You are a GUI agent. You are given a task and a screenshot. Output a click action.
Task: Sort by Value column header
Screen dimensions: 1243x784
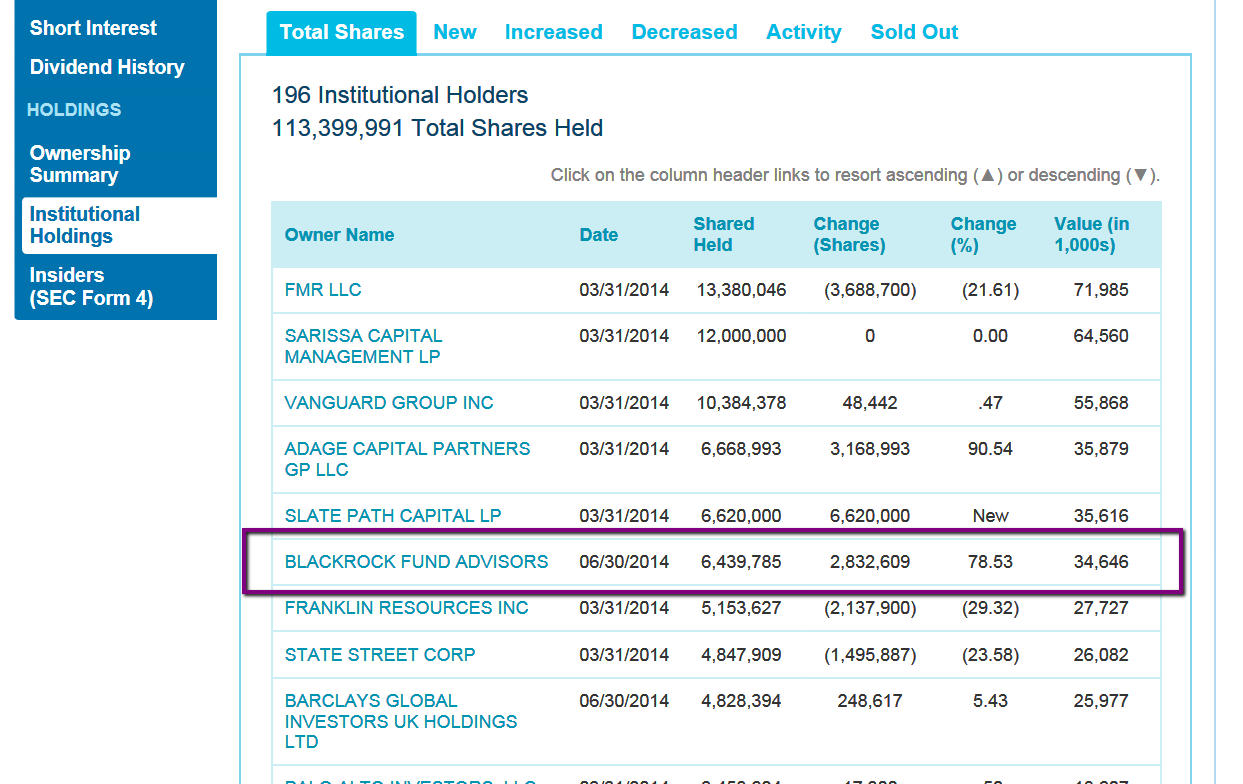[1091, 234]
